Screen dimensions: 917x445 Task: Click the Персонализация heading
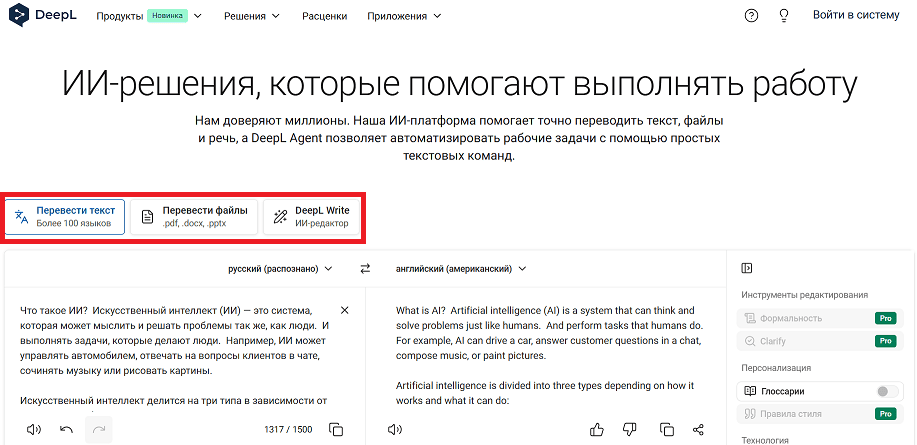click(776, 368)
